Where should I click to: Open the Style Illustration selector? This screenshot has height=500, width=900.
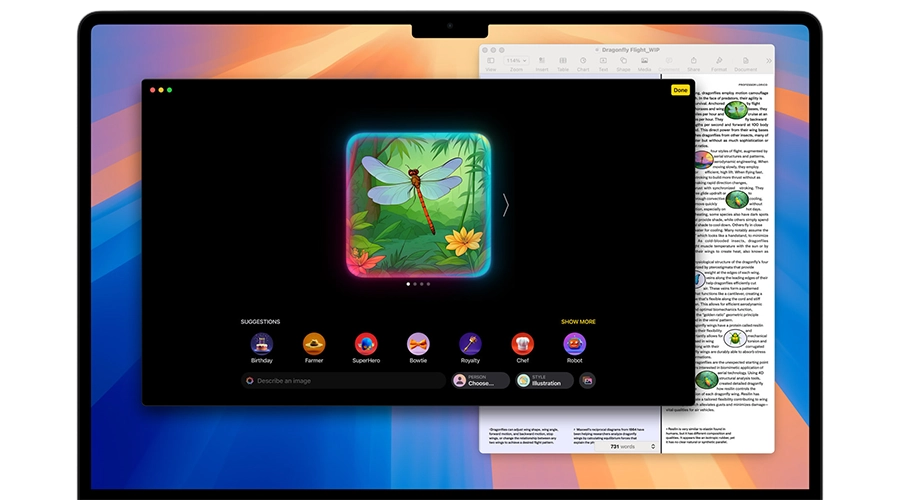pos(544,381)
